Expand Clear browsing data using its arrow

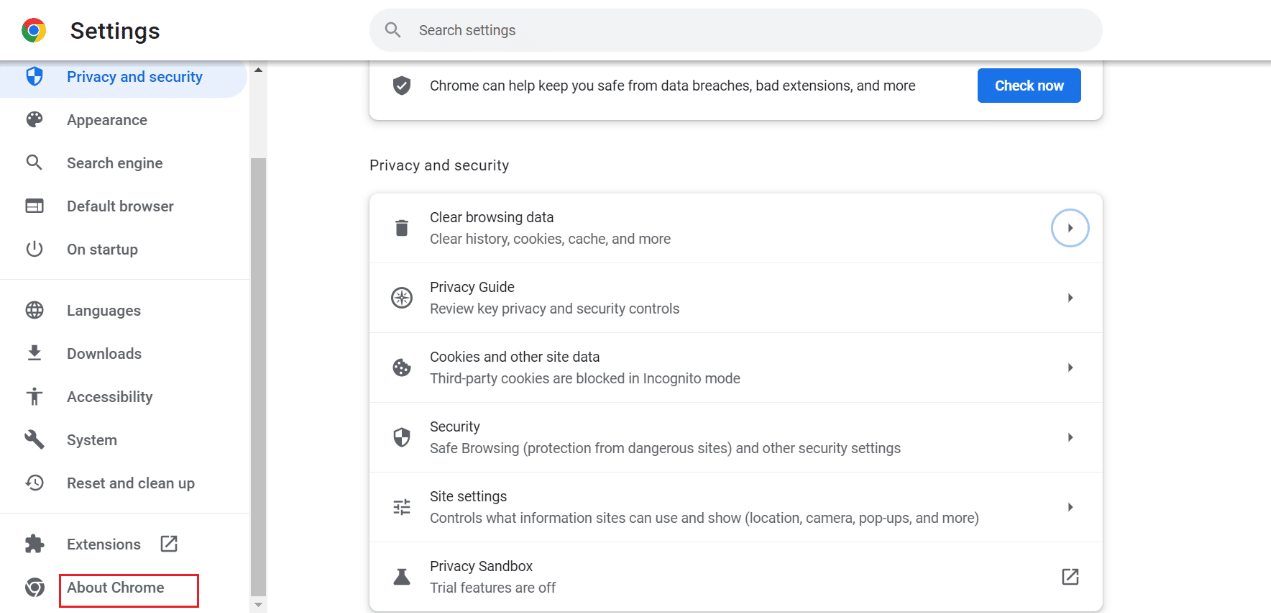(1070, 228)
